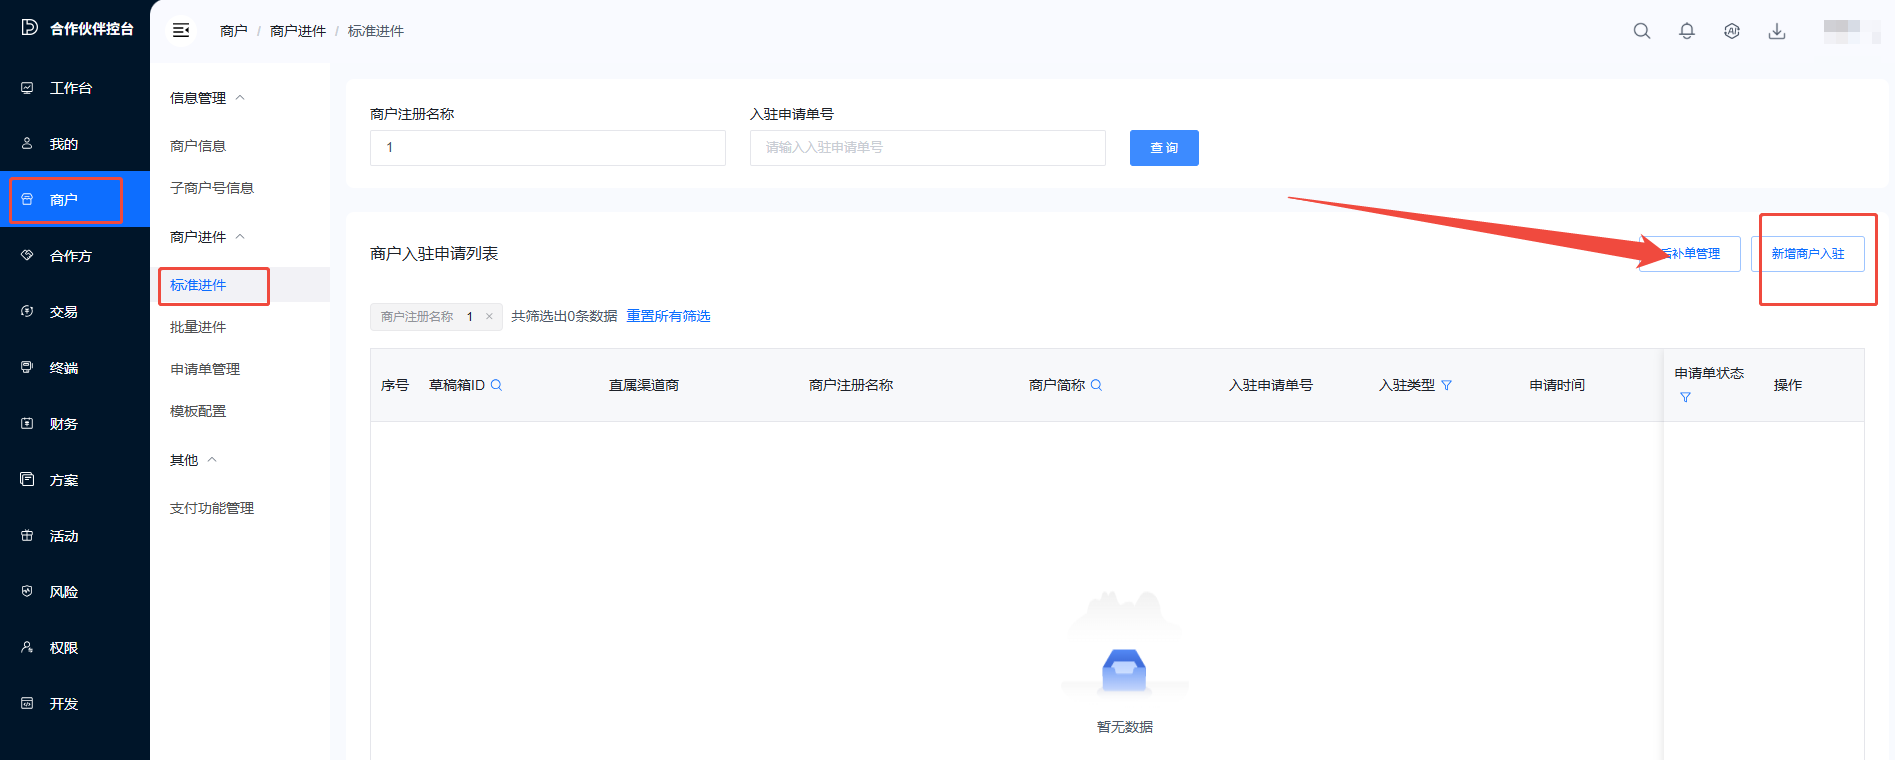Collapse the 其他 menu group
Viewport: 1895px width, 760px height.
coord(212,460)
